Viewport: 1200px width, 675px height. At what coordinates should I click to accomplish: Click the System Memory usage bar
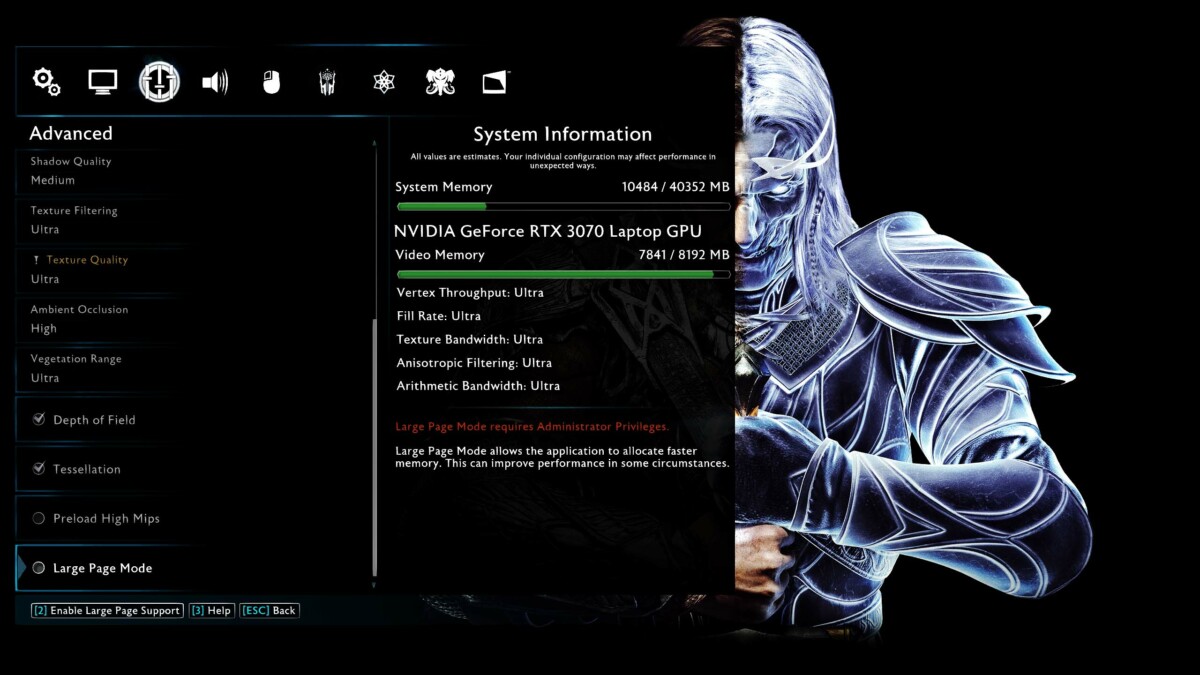click(563, 207)
